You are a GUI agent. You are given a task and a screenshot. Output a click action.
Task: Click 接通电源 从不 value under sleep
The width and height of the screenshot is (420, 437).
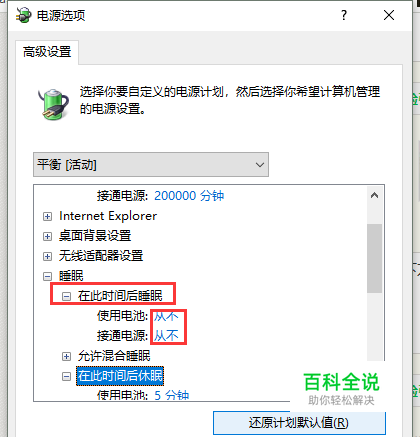166,335
